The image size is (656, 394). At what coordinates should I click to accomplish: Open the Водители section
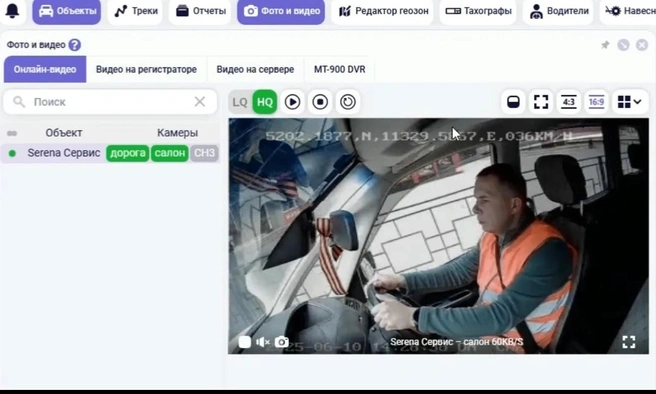tap(559, 11)
